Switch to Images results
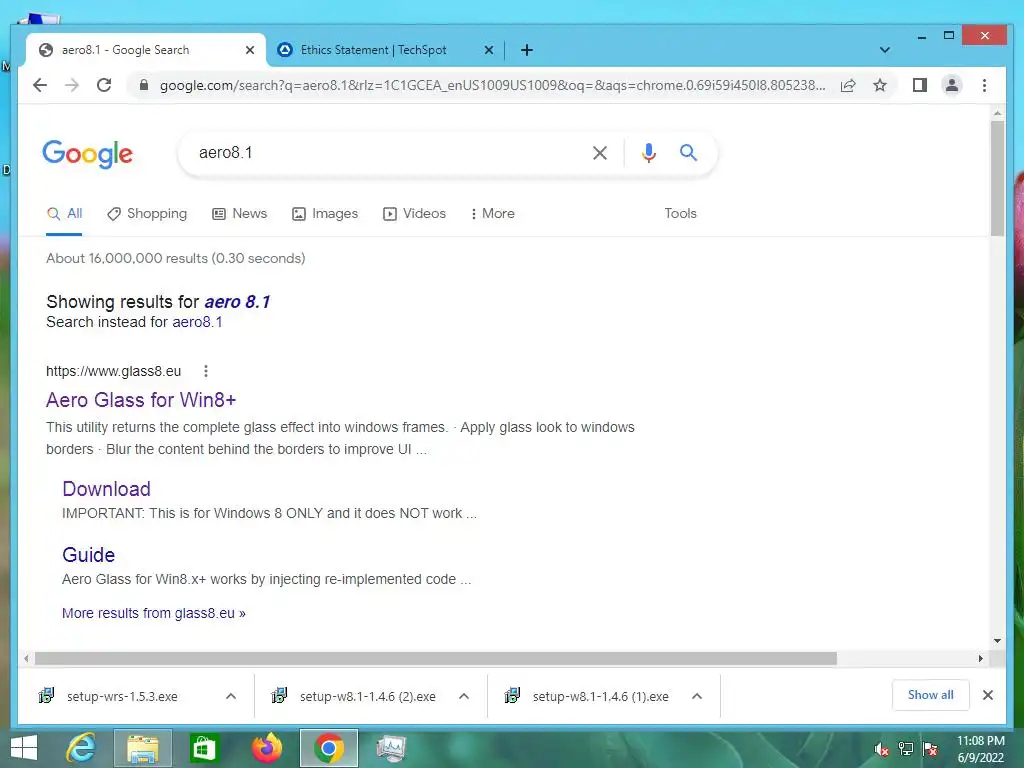The width and height of the screenshot is (1024, 768). pyautogui.click(x=325, y=214)
